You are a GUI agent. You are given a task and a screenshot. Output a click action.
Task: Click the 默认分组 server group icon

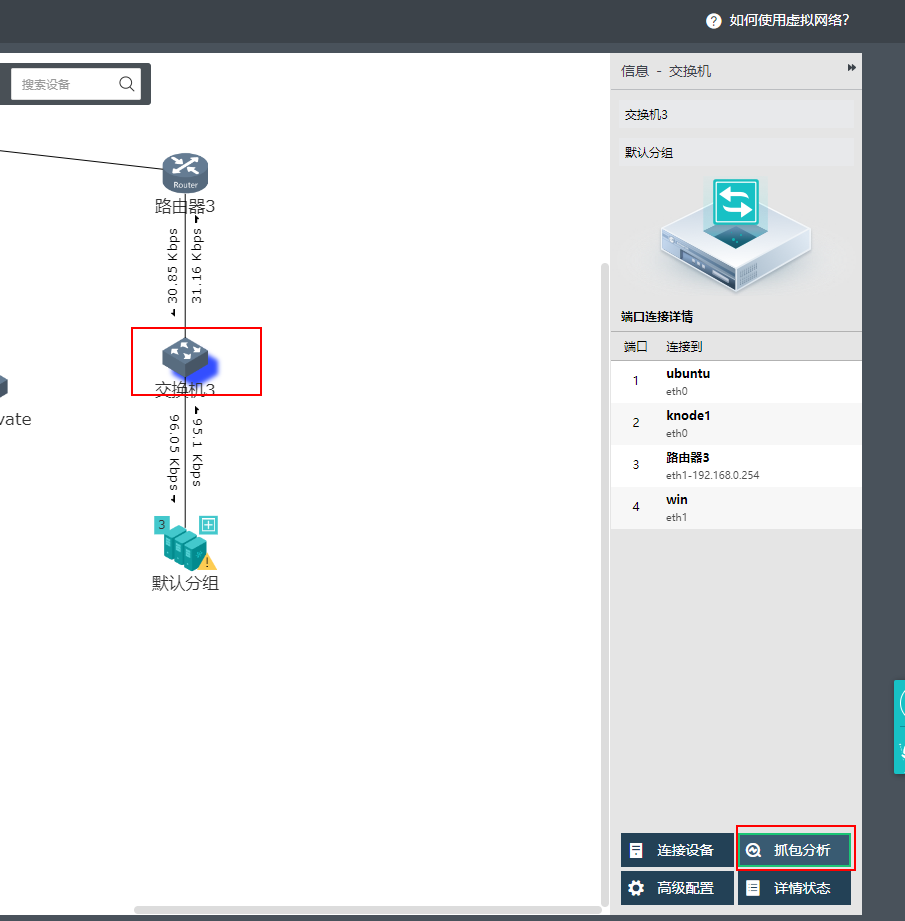[x=185, y=548]
